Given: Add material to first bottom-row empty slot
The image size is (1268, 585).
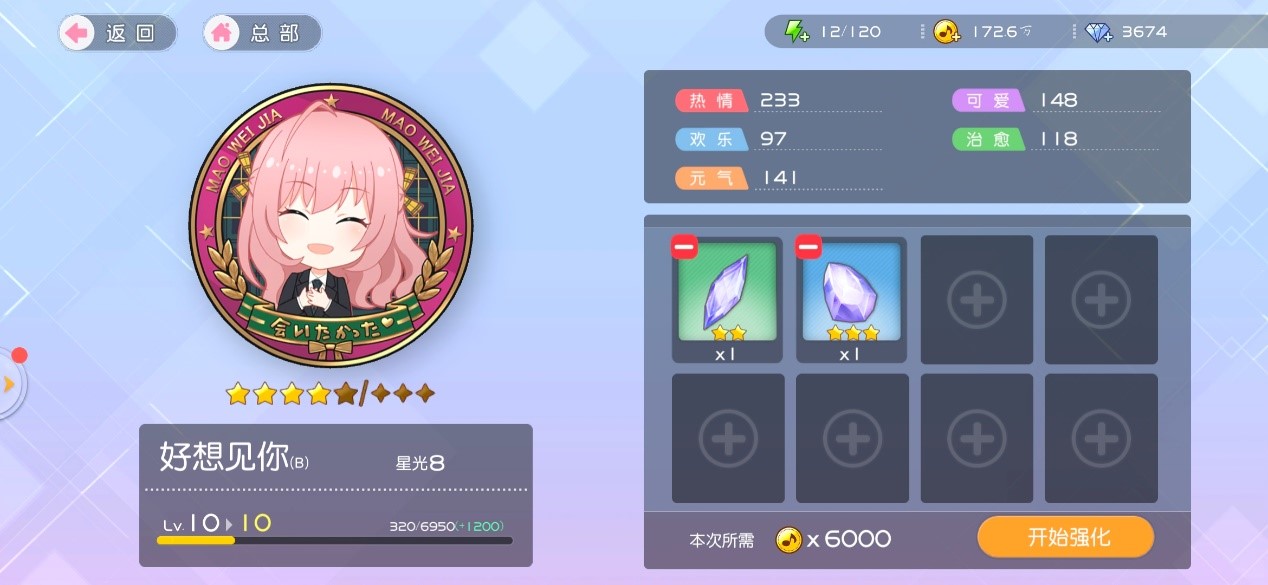Looking at the screenshot, I should click(728, 438).
